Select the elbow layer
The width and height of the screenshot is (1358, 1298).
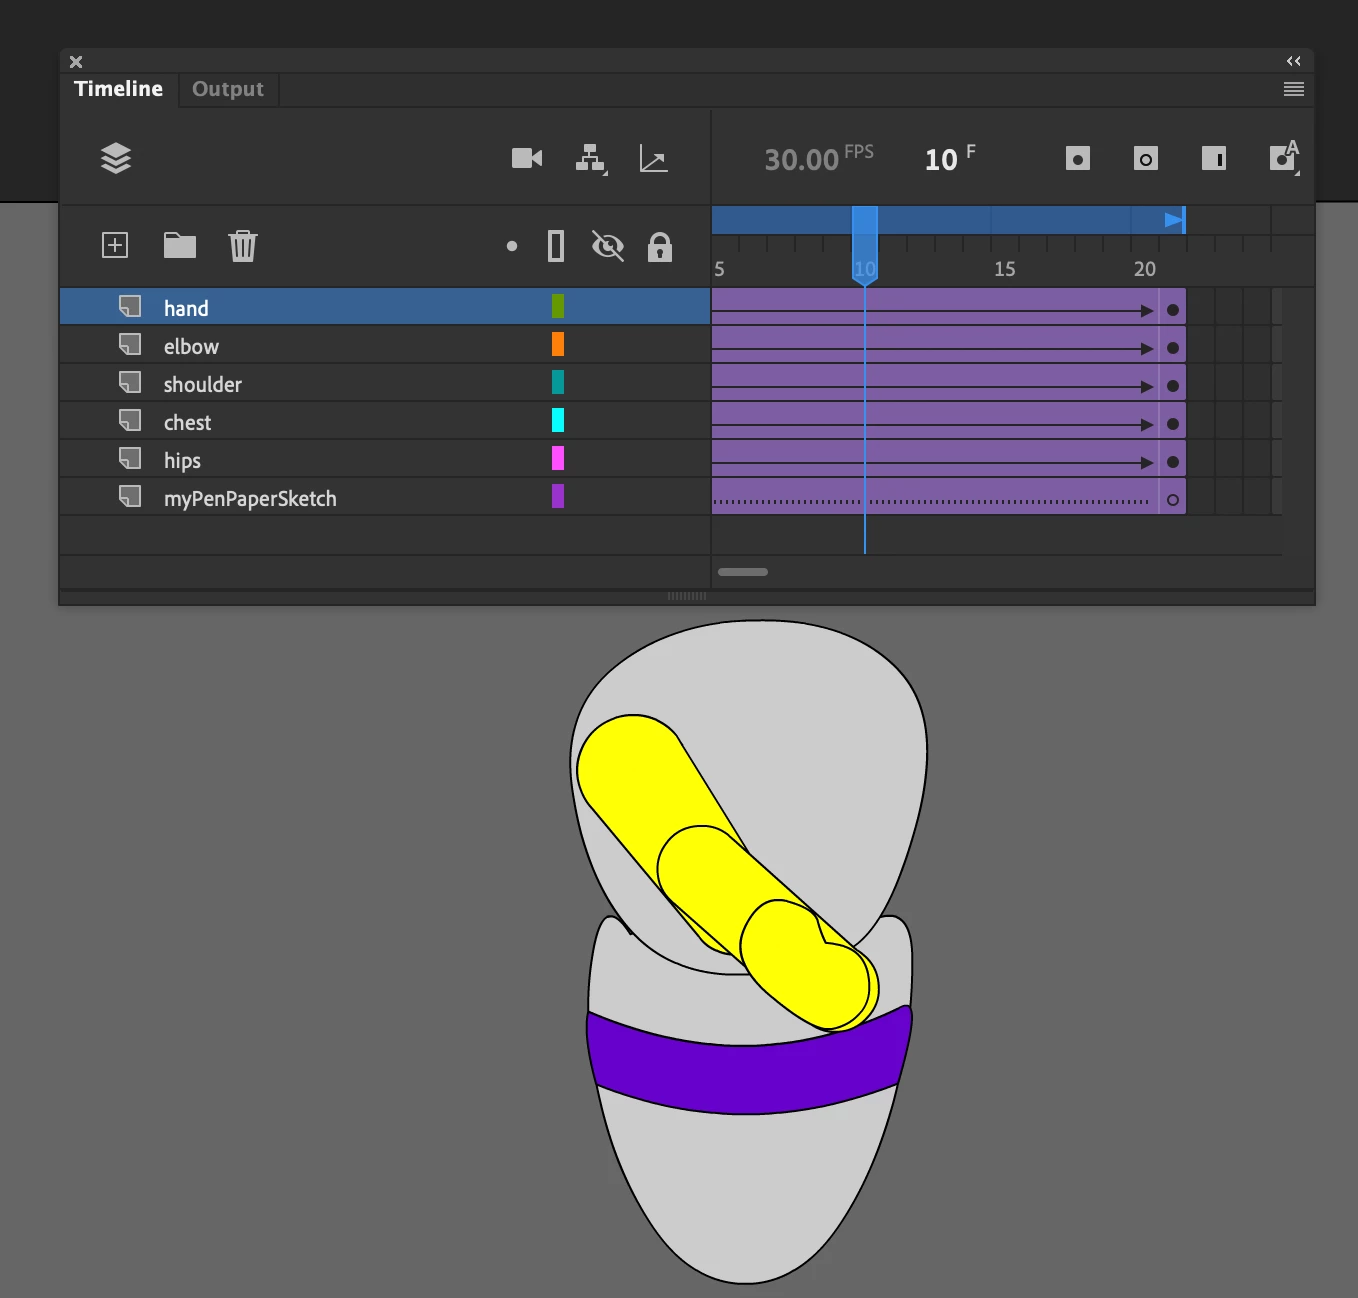[x=385, y=345]
